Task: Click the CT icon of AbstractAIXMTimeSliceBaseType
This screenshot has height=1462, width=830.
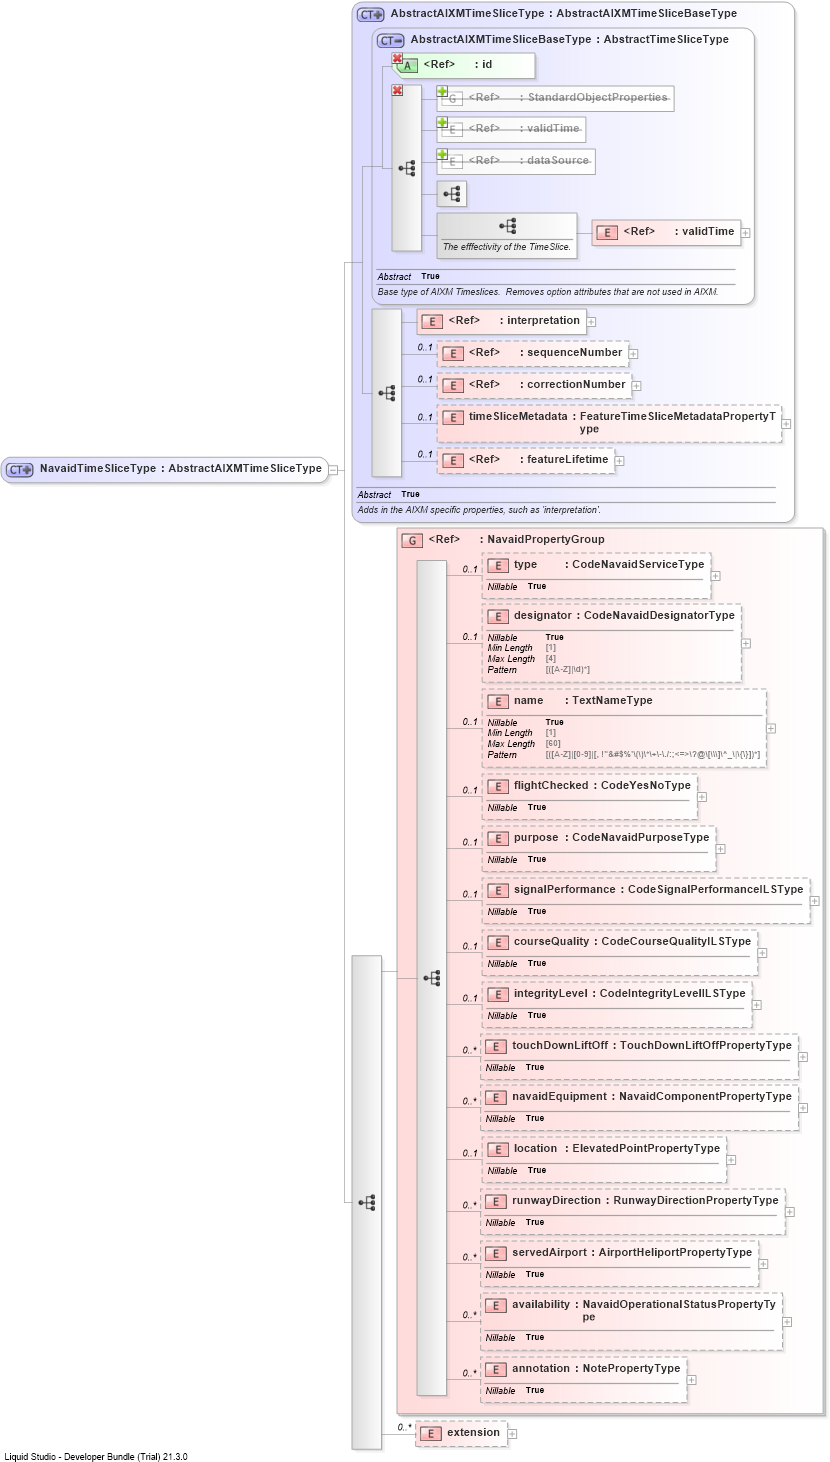Action: 391,40
